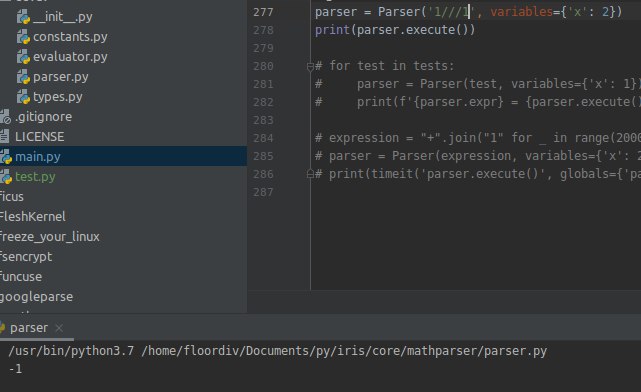This screenshot has width=641, height=392.
Task: Select the fsencrypt folder
Action: 26,257
